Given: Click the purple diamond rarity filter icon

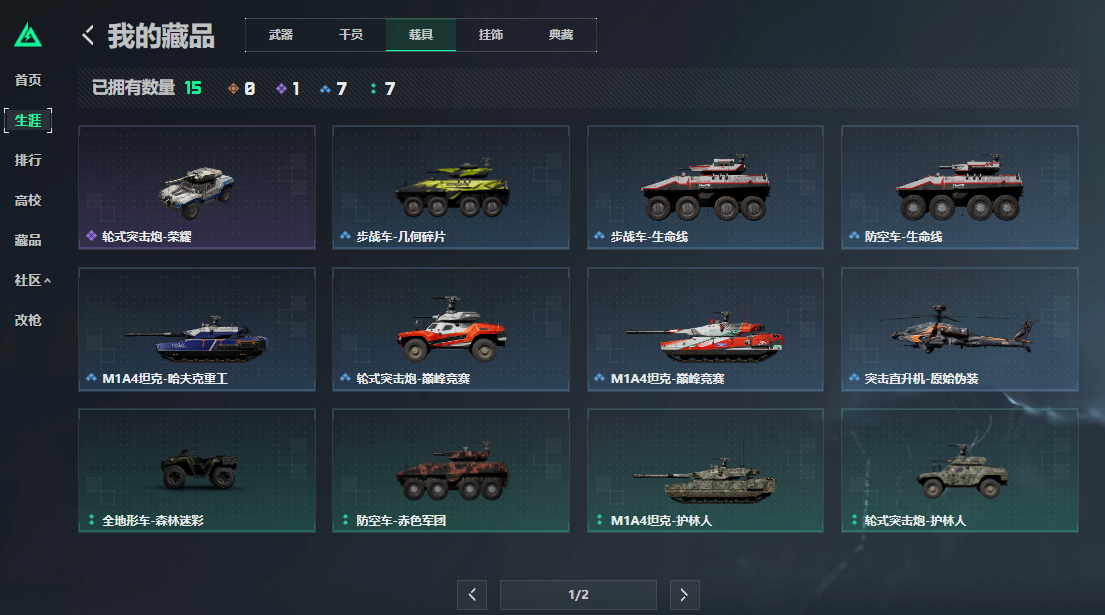Looking at the screenshot, I should [x=281, y=89].
